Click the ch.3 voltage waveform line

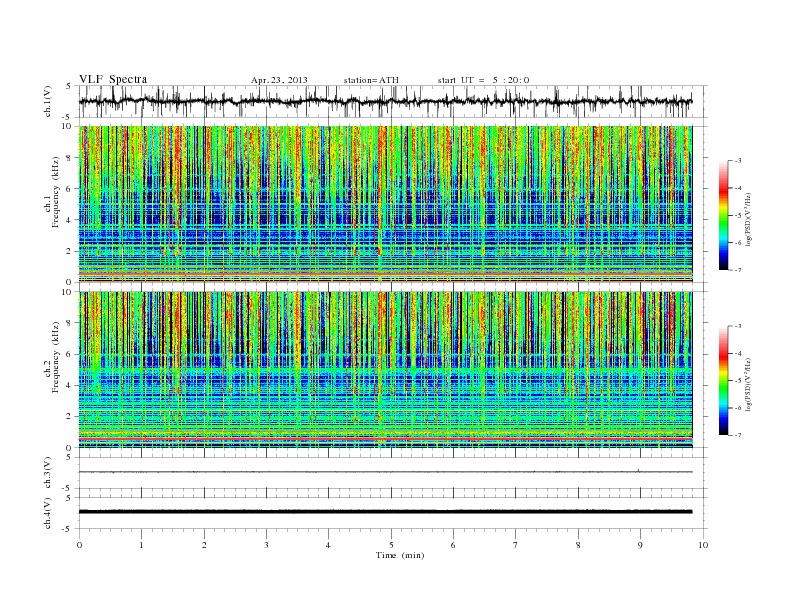click(385, 472)
